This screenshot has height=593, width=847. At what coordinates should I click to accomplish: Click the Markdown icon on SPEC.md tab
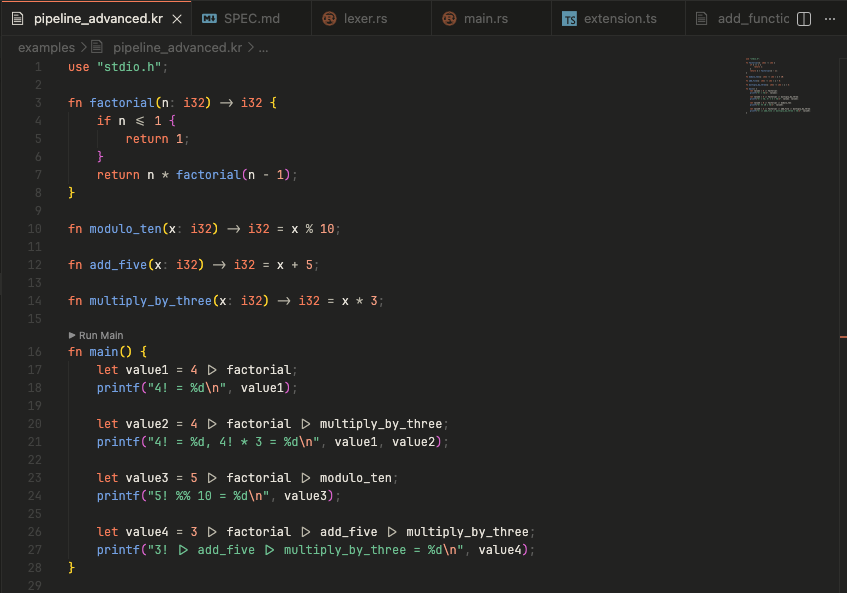tap(209, 19)
